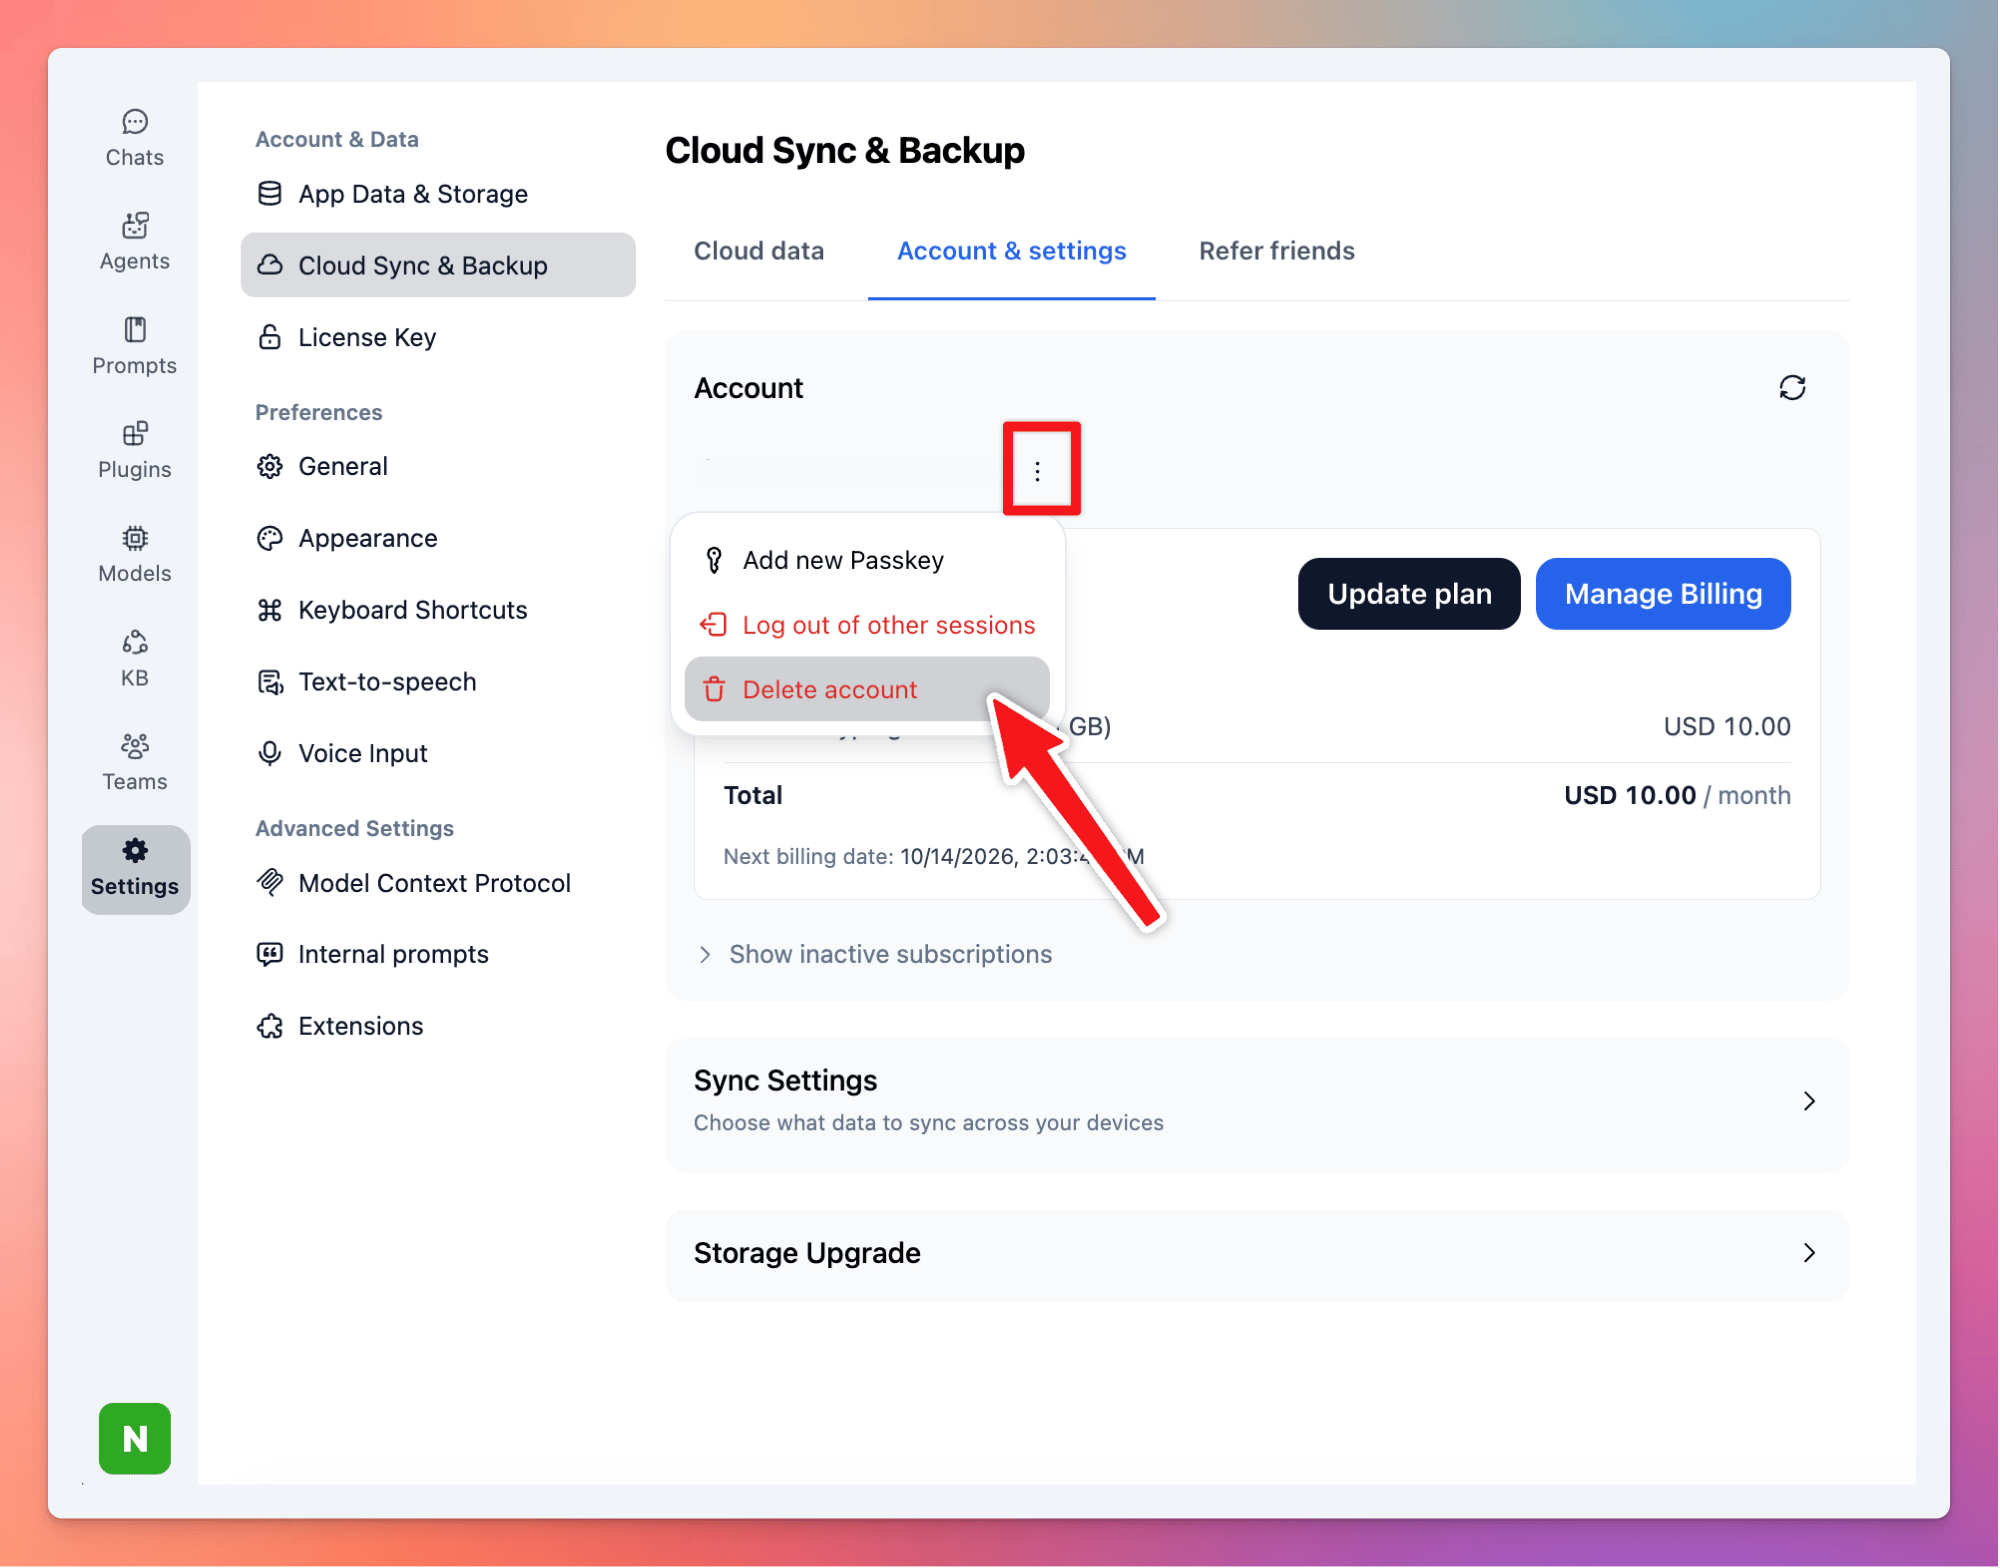Click the Sync Settings heading

coord(786,1081)
